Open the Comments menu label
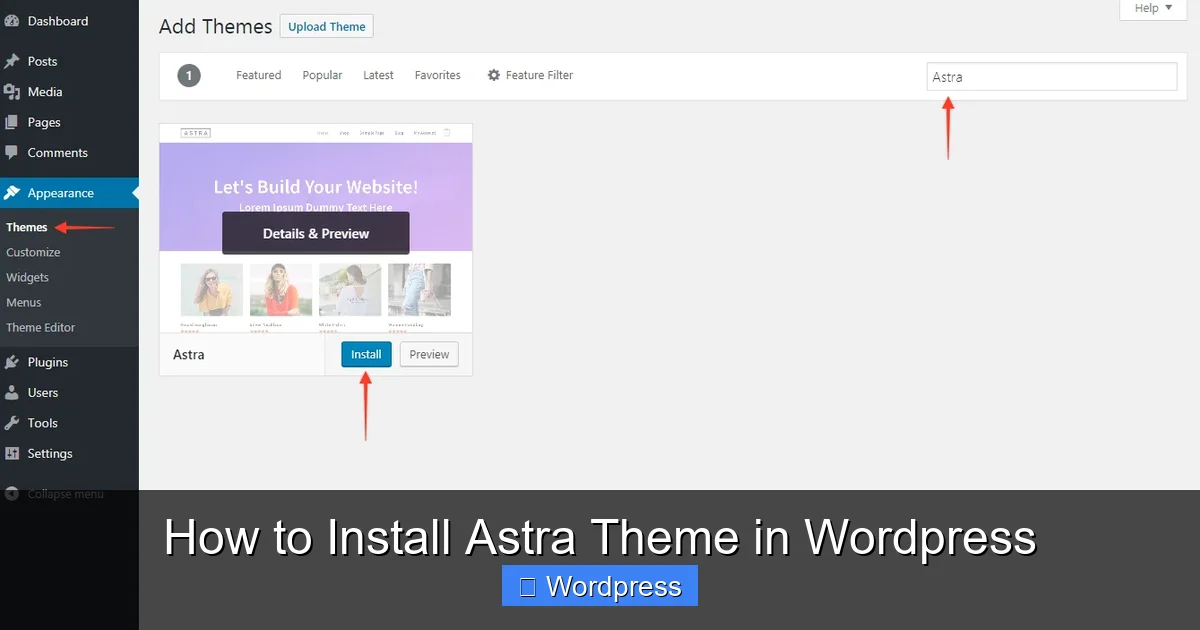 [58, 153]
